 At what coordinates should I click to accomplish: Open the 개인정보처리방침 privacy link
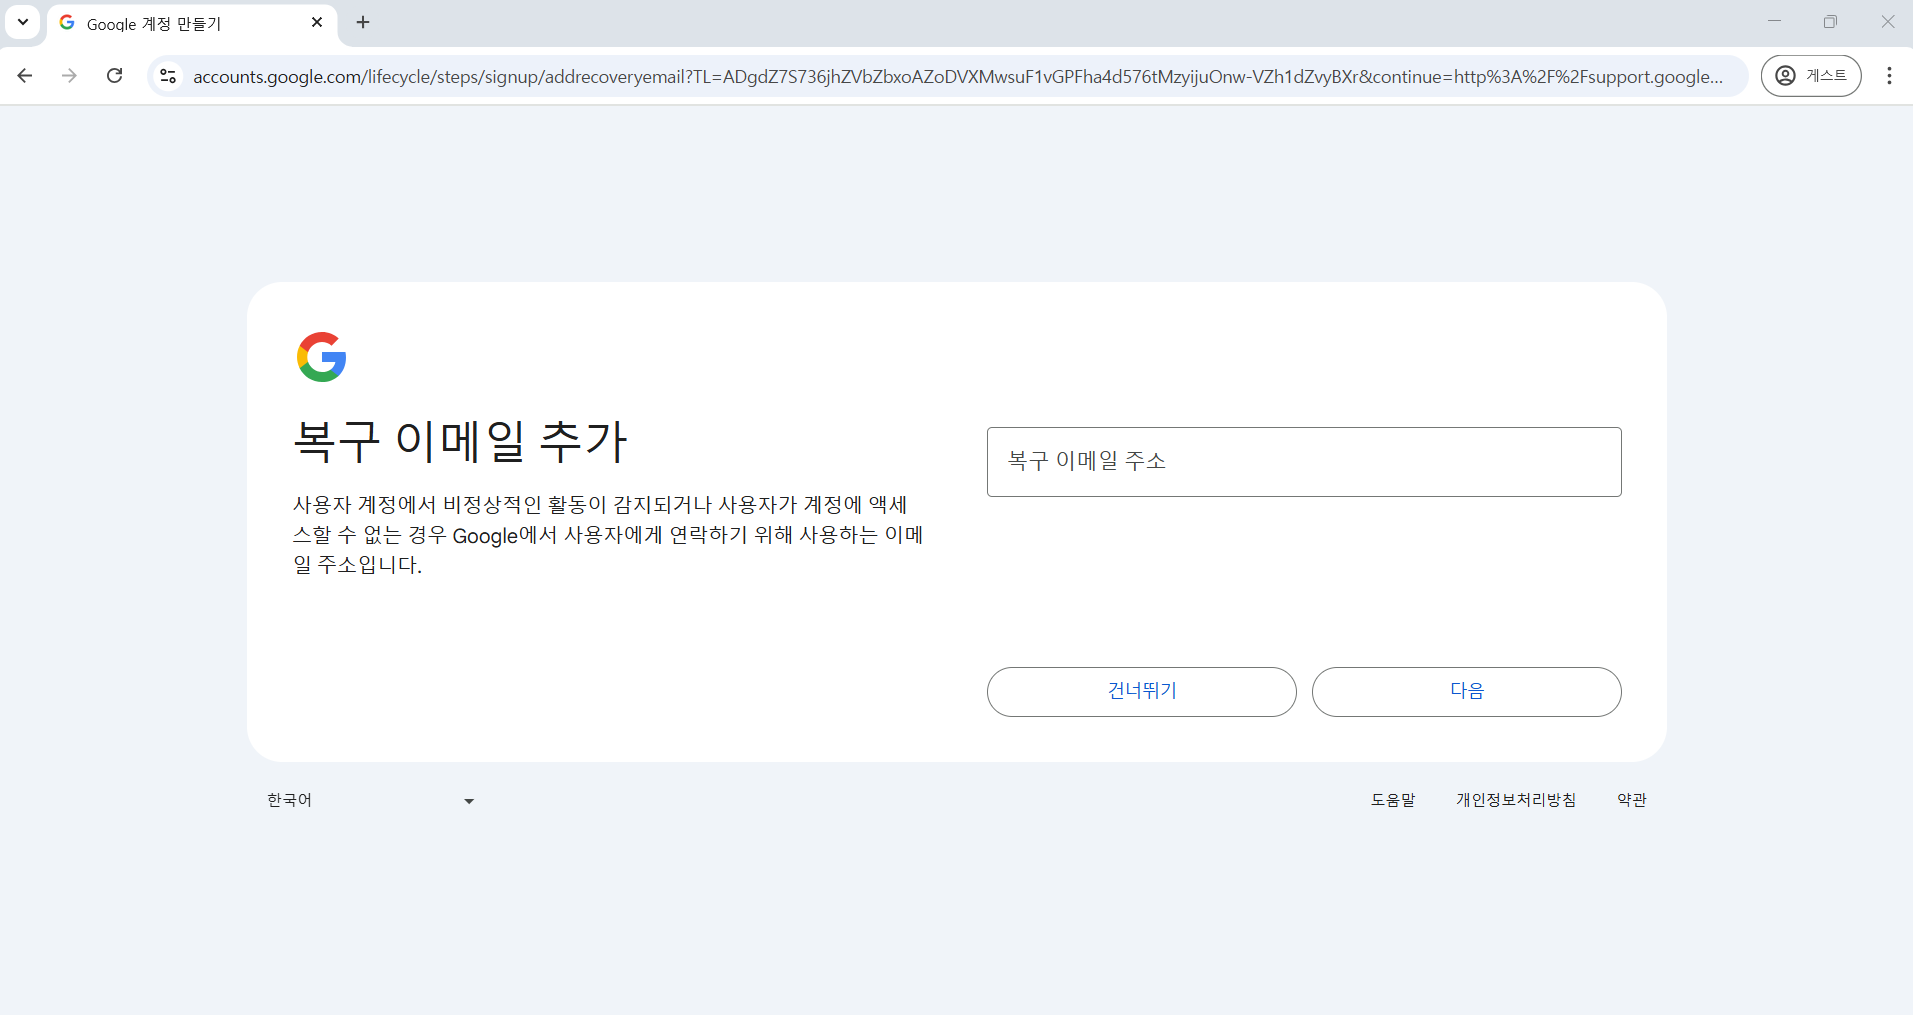1516,800
